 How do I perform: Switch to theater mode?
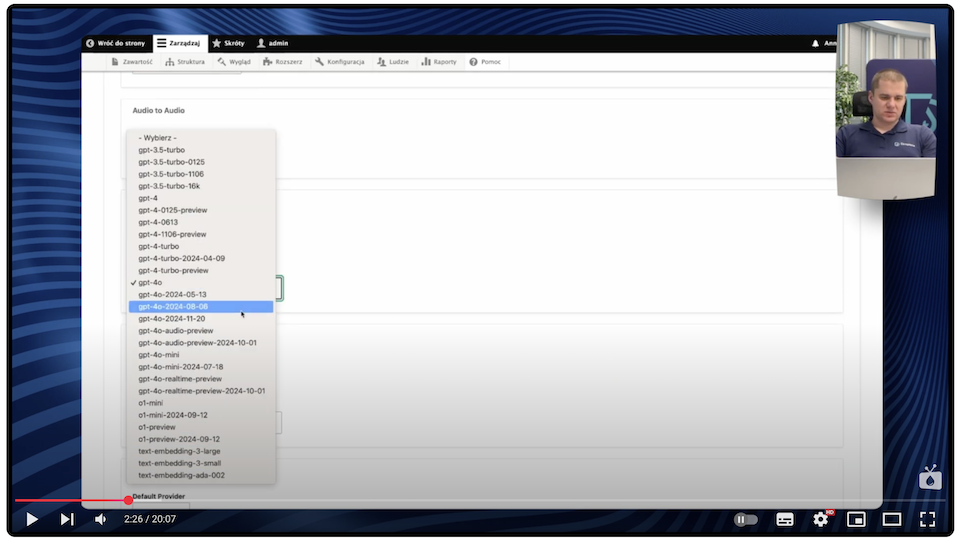click(x=892, y=520)
